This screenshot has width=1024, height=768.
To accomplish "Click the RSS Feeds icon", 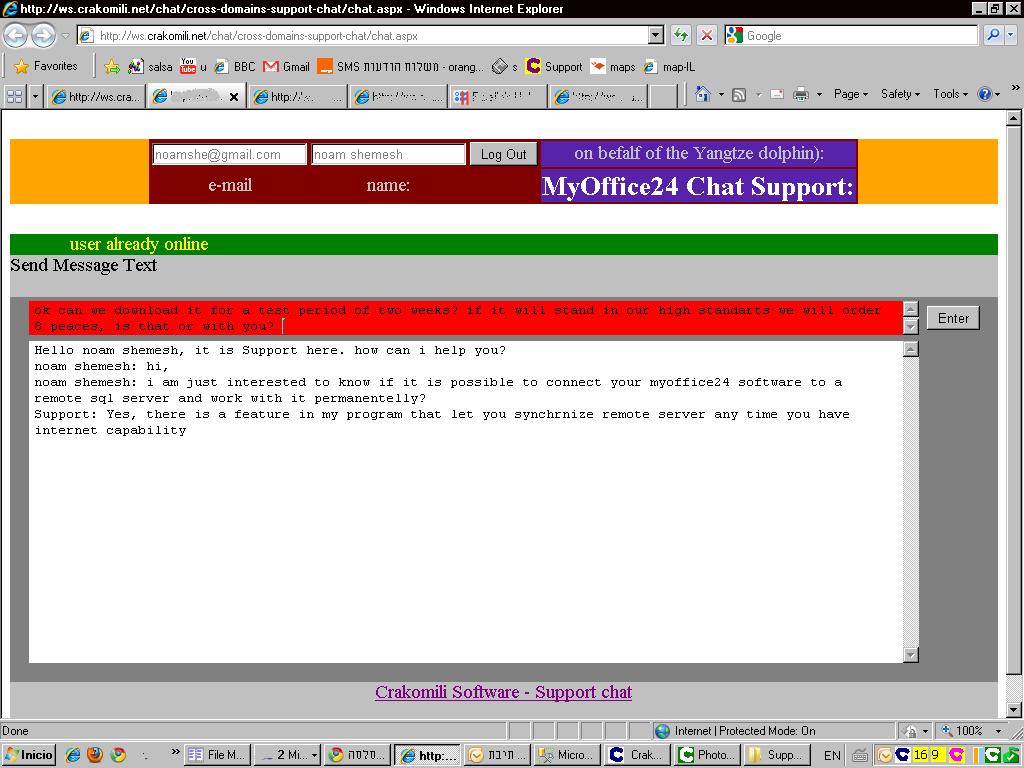I will coord(739,95).
